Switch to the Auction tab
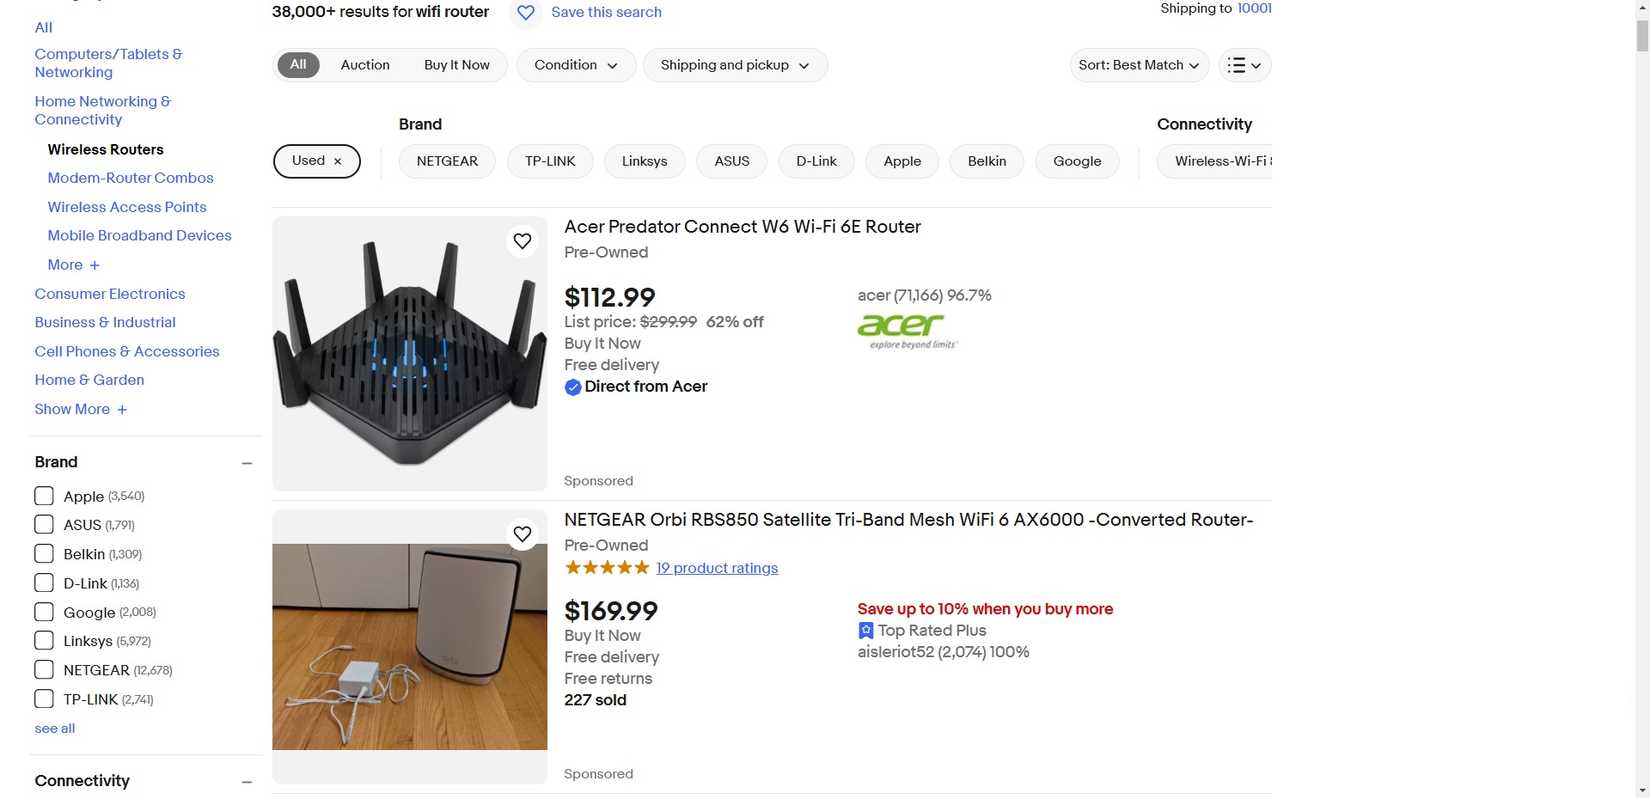The width and height of the screenshot is (1650, 798). (x=364, y=64)
